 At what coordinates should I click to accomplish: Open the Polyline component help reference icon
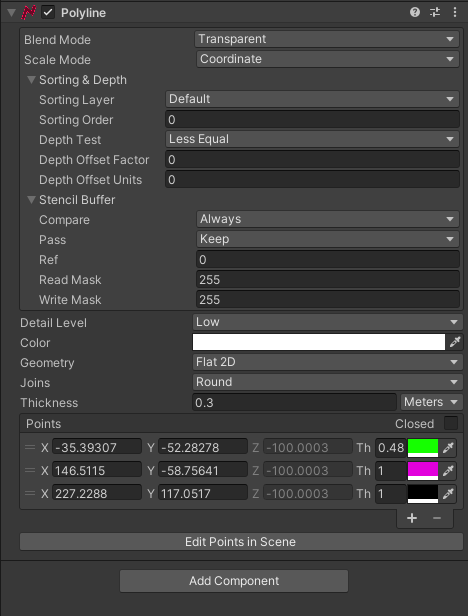[415, 12]
